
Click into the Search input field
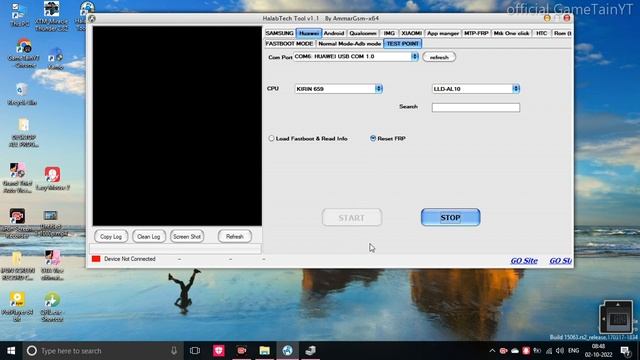[476, 107]
